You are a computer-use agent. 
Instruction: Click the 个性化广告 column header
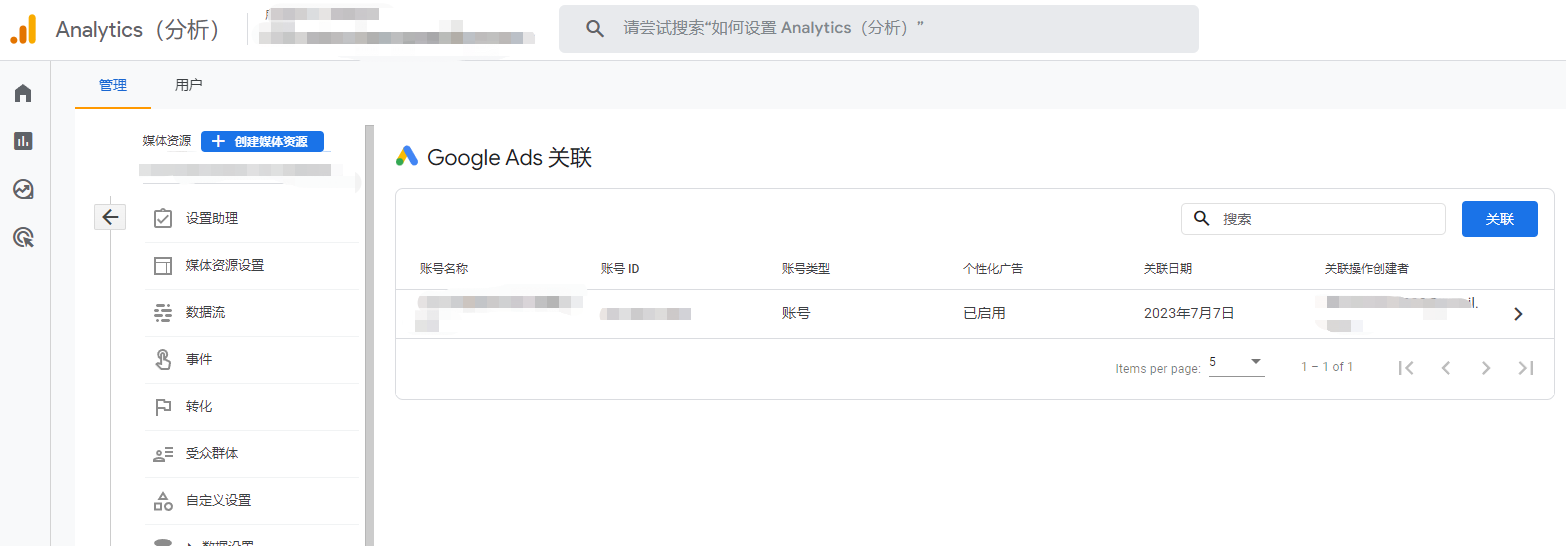click(993, 269)
